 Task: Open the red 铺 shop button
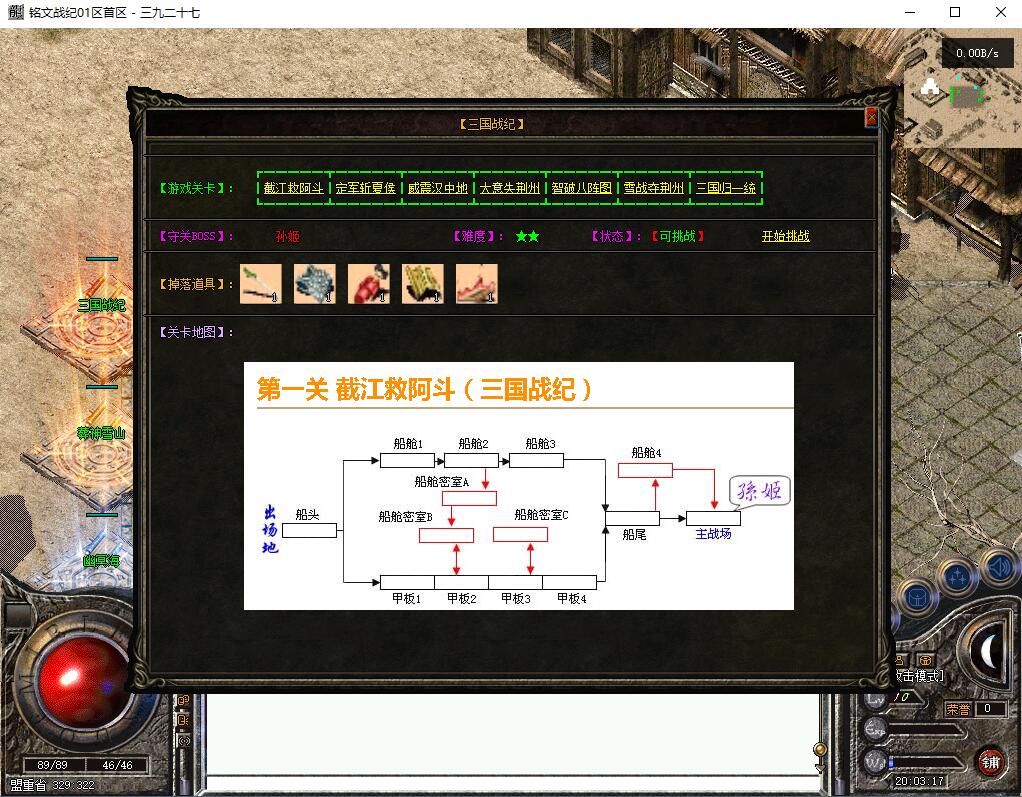989,761
